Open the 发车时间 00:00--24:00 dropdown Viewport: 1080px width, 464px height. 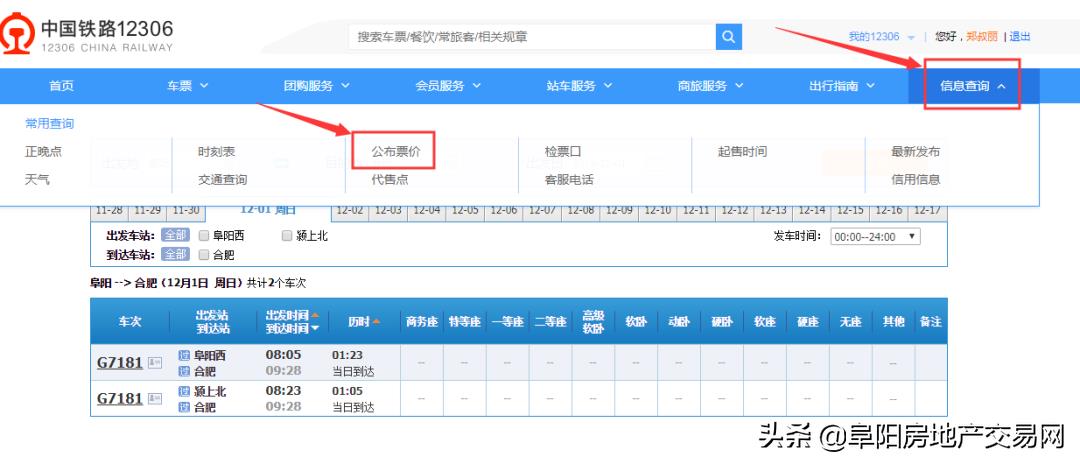(x=875, y=237)
